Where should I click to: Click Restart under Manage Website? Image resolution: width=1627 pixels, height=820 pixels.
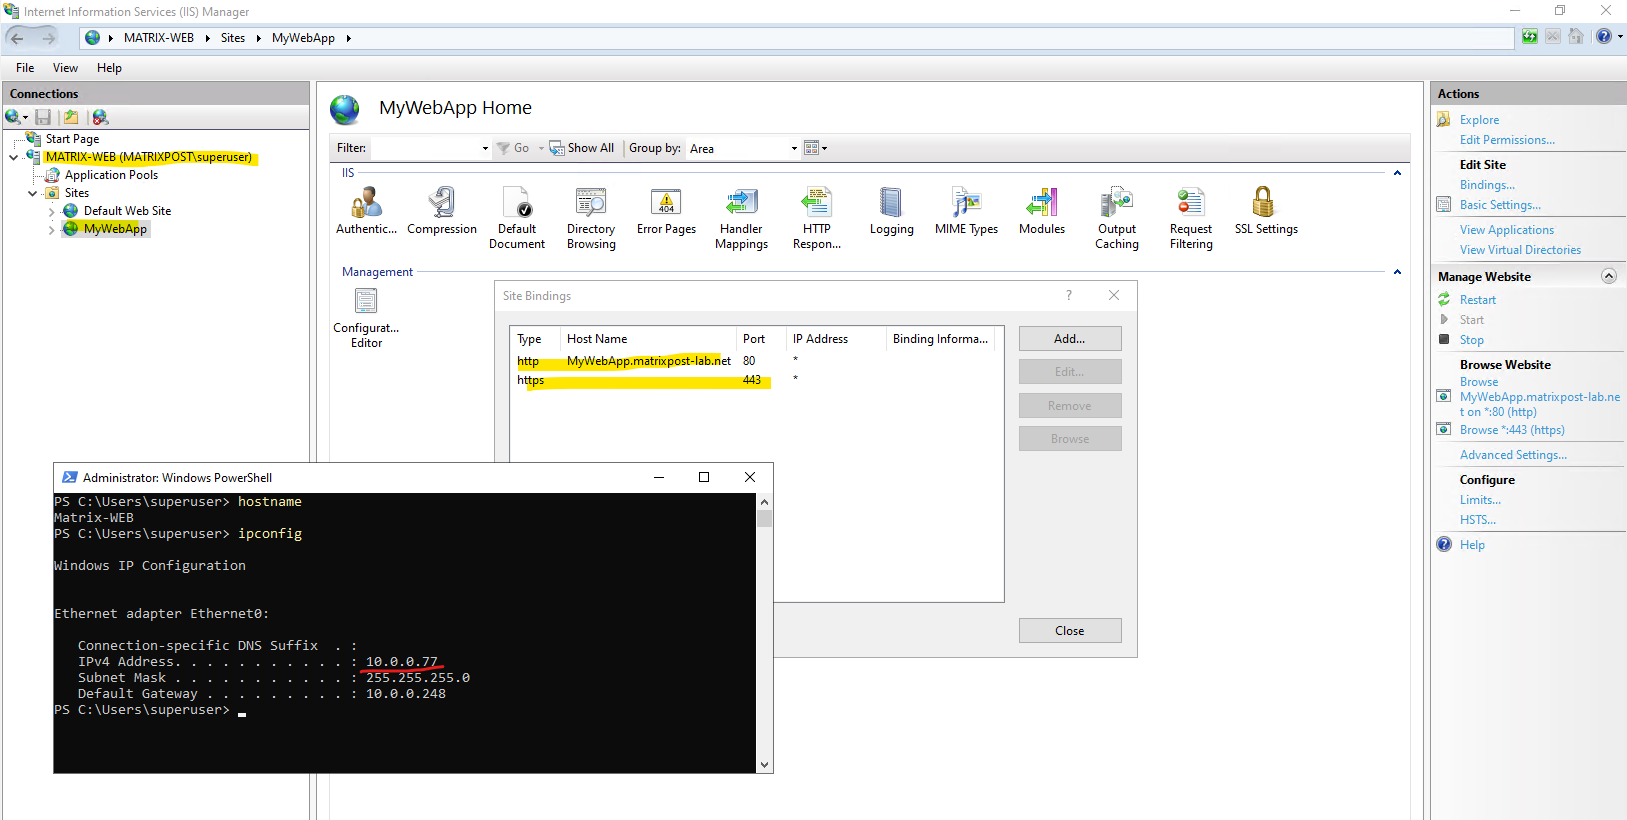(x=1478, y=300)
